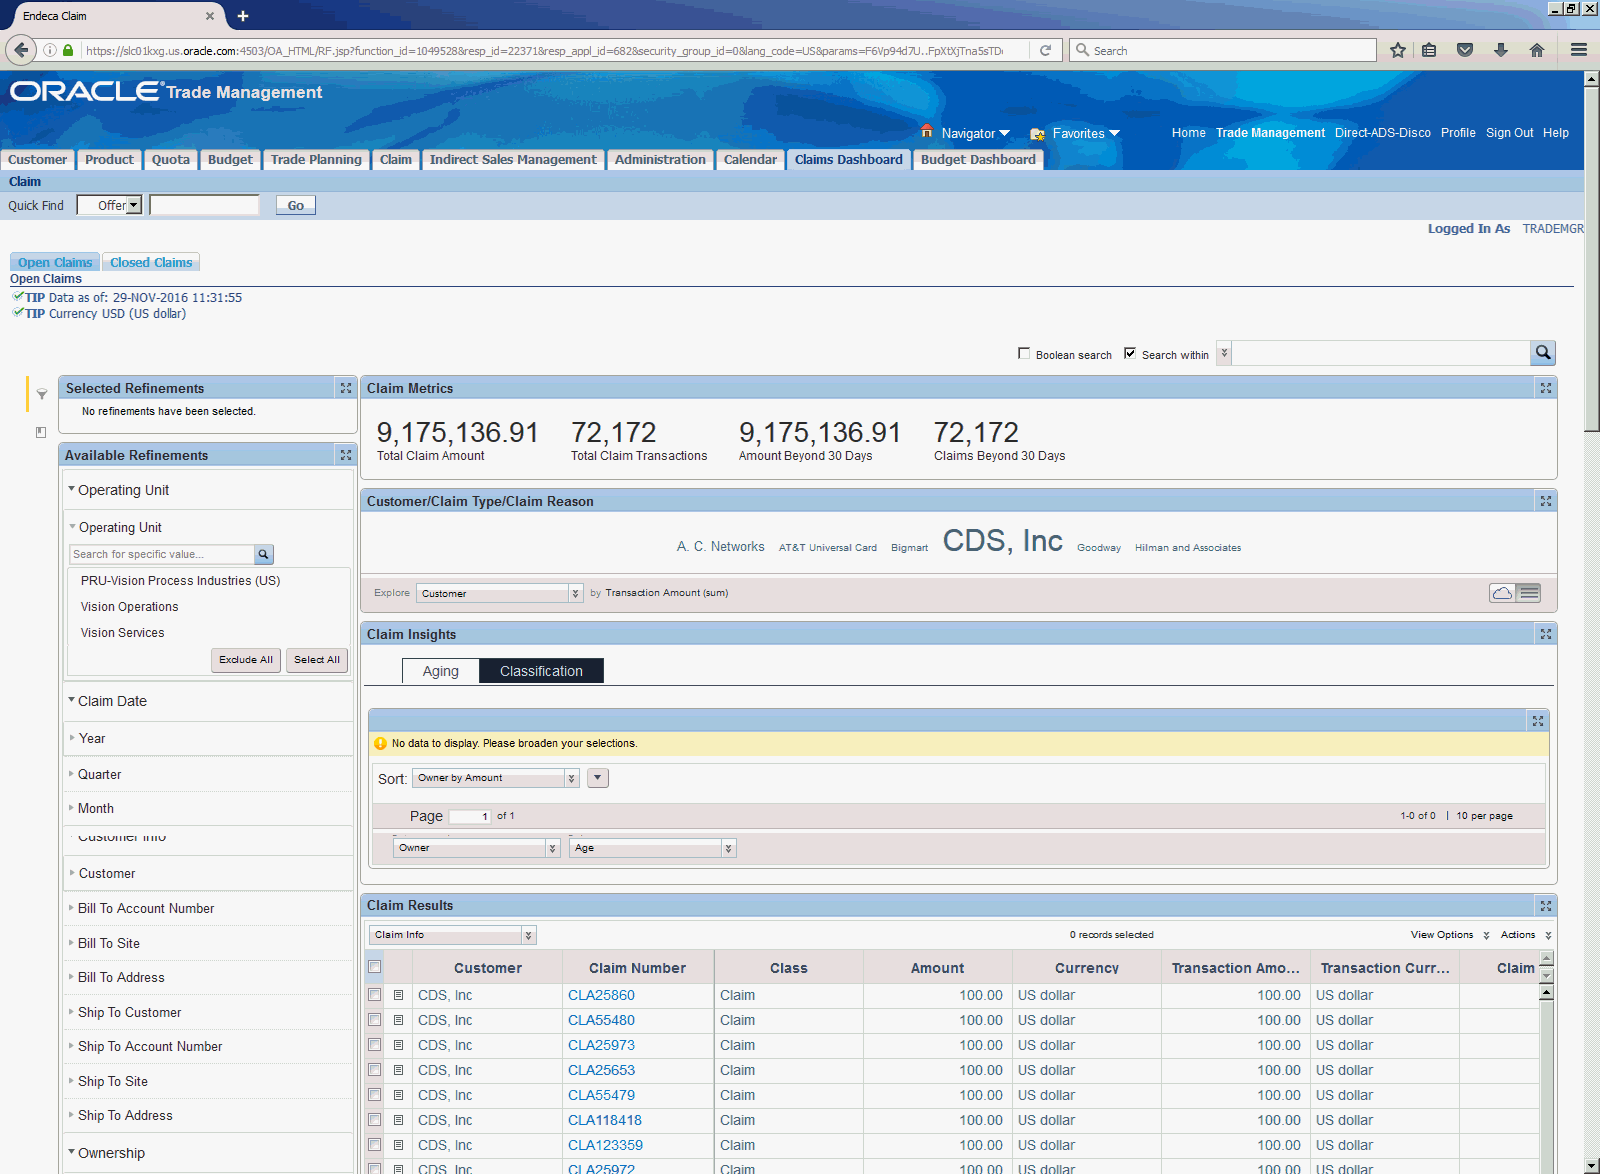Image resolution: width=1600 pixels, height=1174 pixels.
Task: Click up arrow of results table scrollbar
Action: coord(1546,992)
